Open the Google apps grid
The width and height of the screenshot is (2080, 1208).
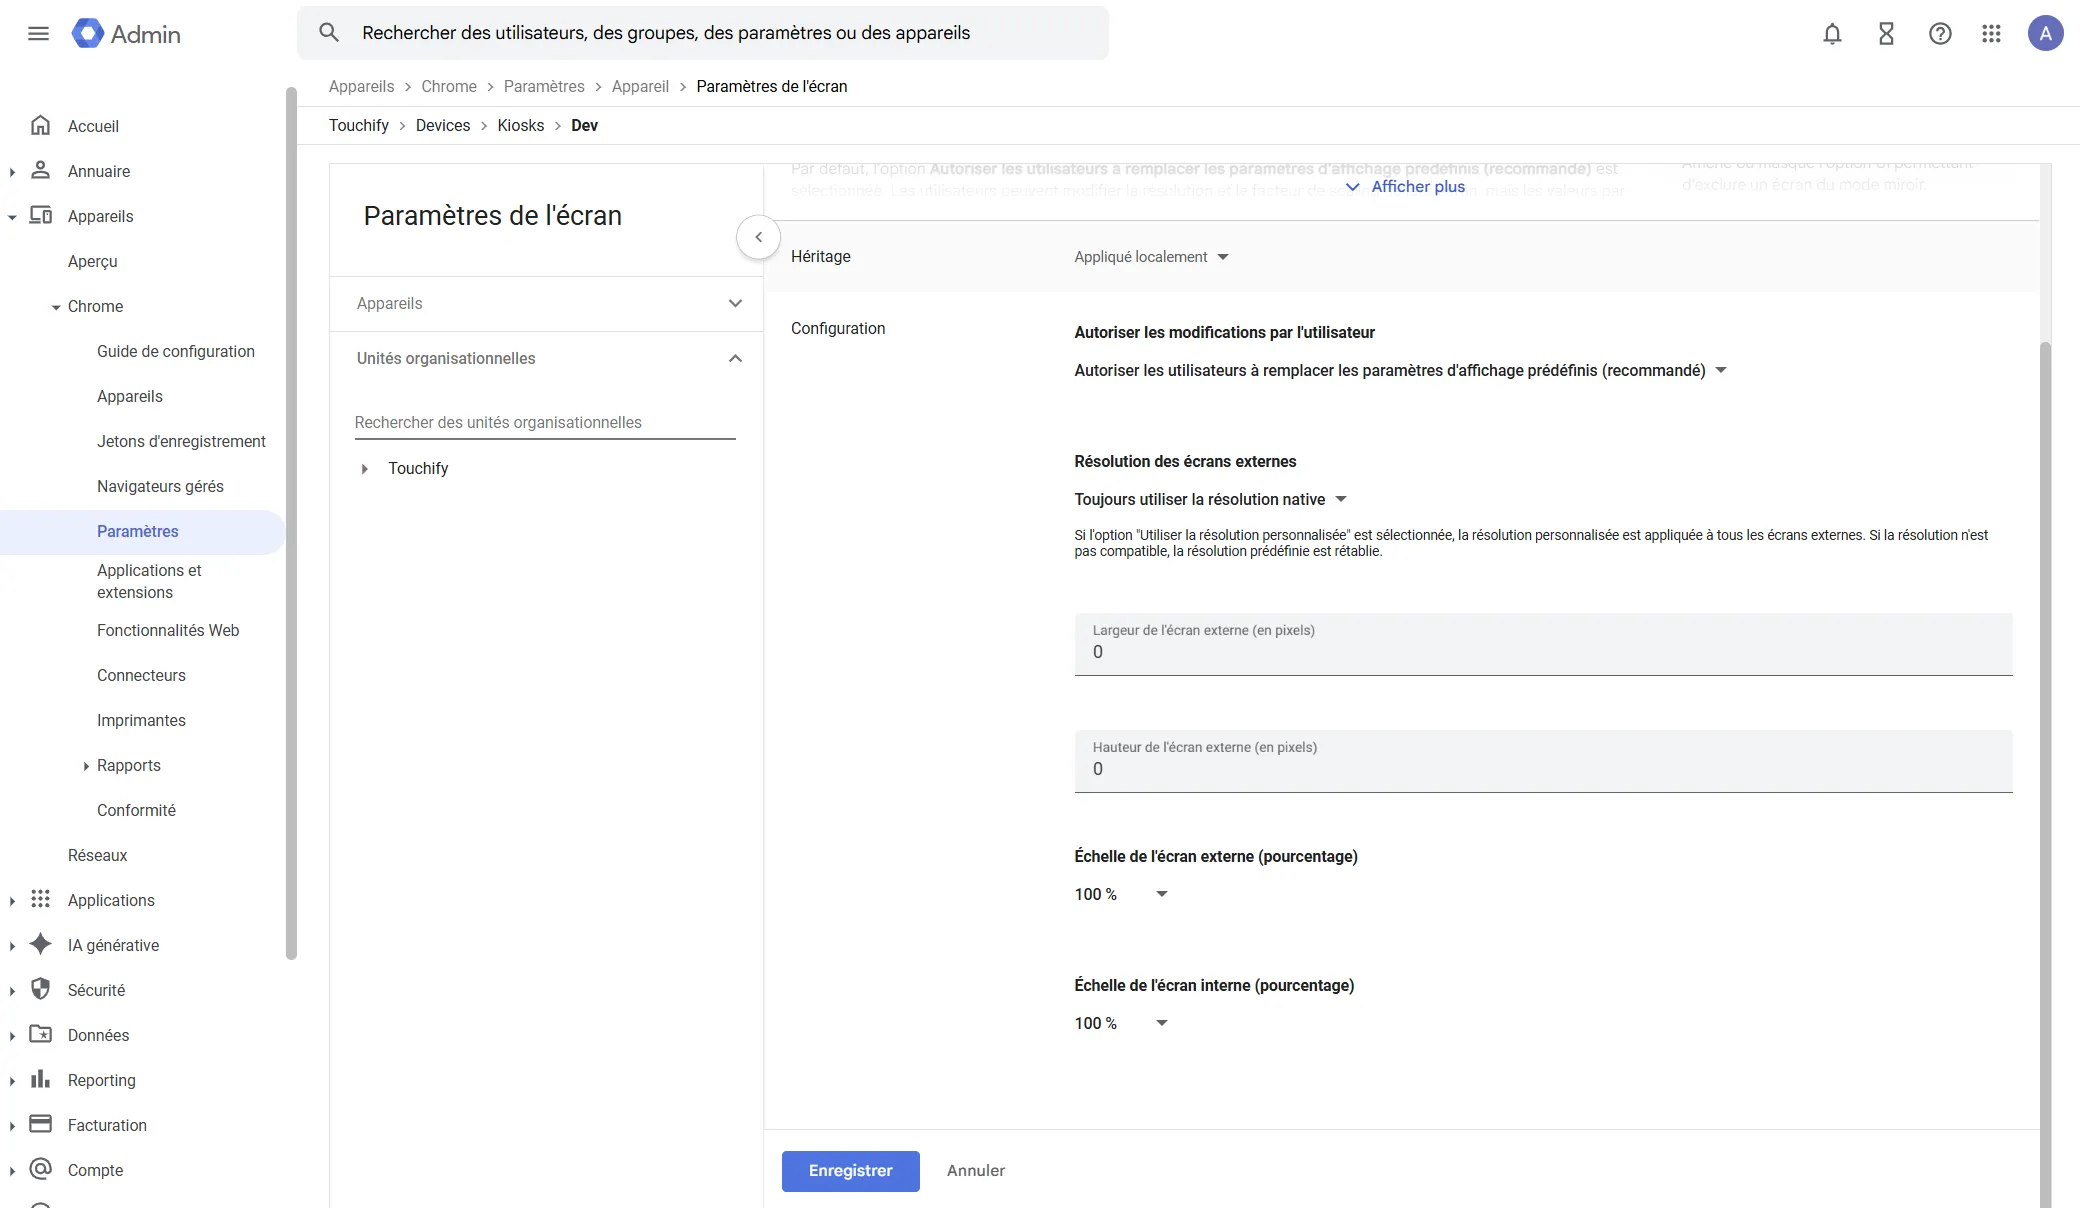click(x=1992, y=33)
